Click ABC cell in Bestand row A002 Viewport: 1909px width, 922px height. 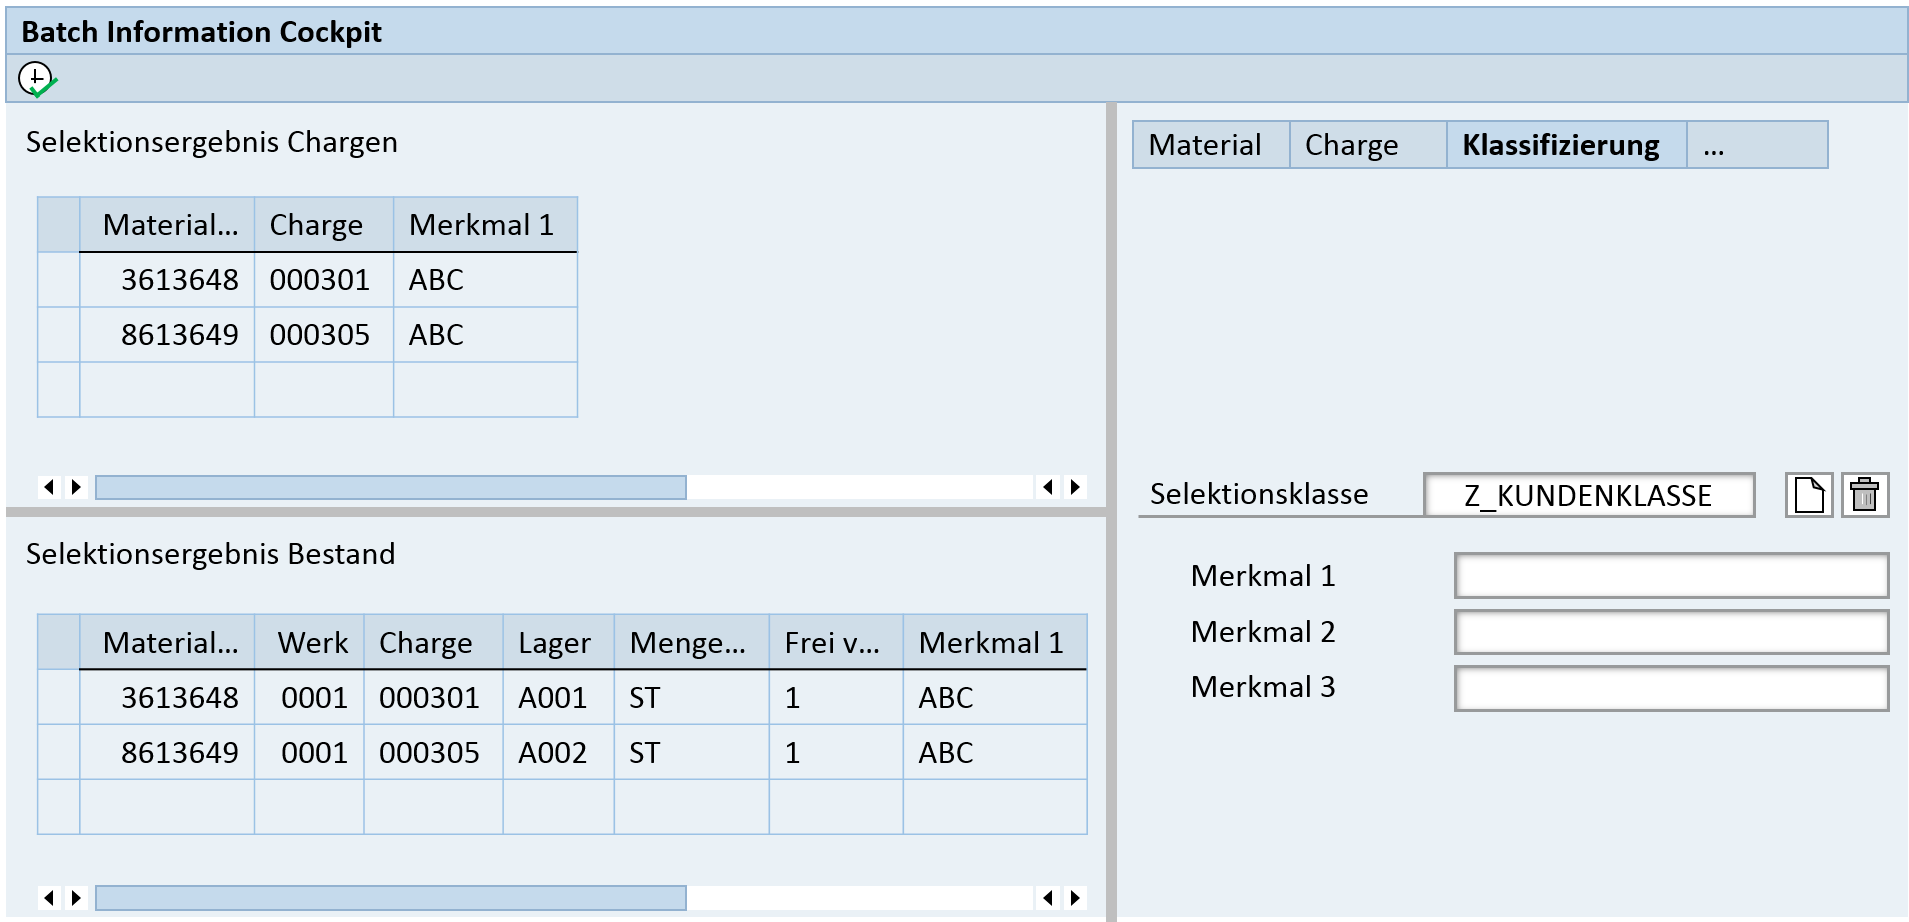[x=995, y=752]
